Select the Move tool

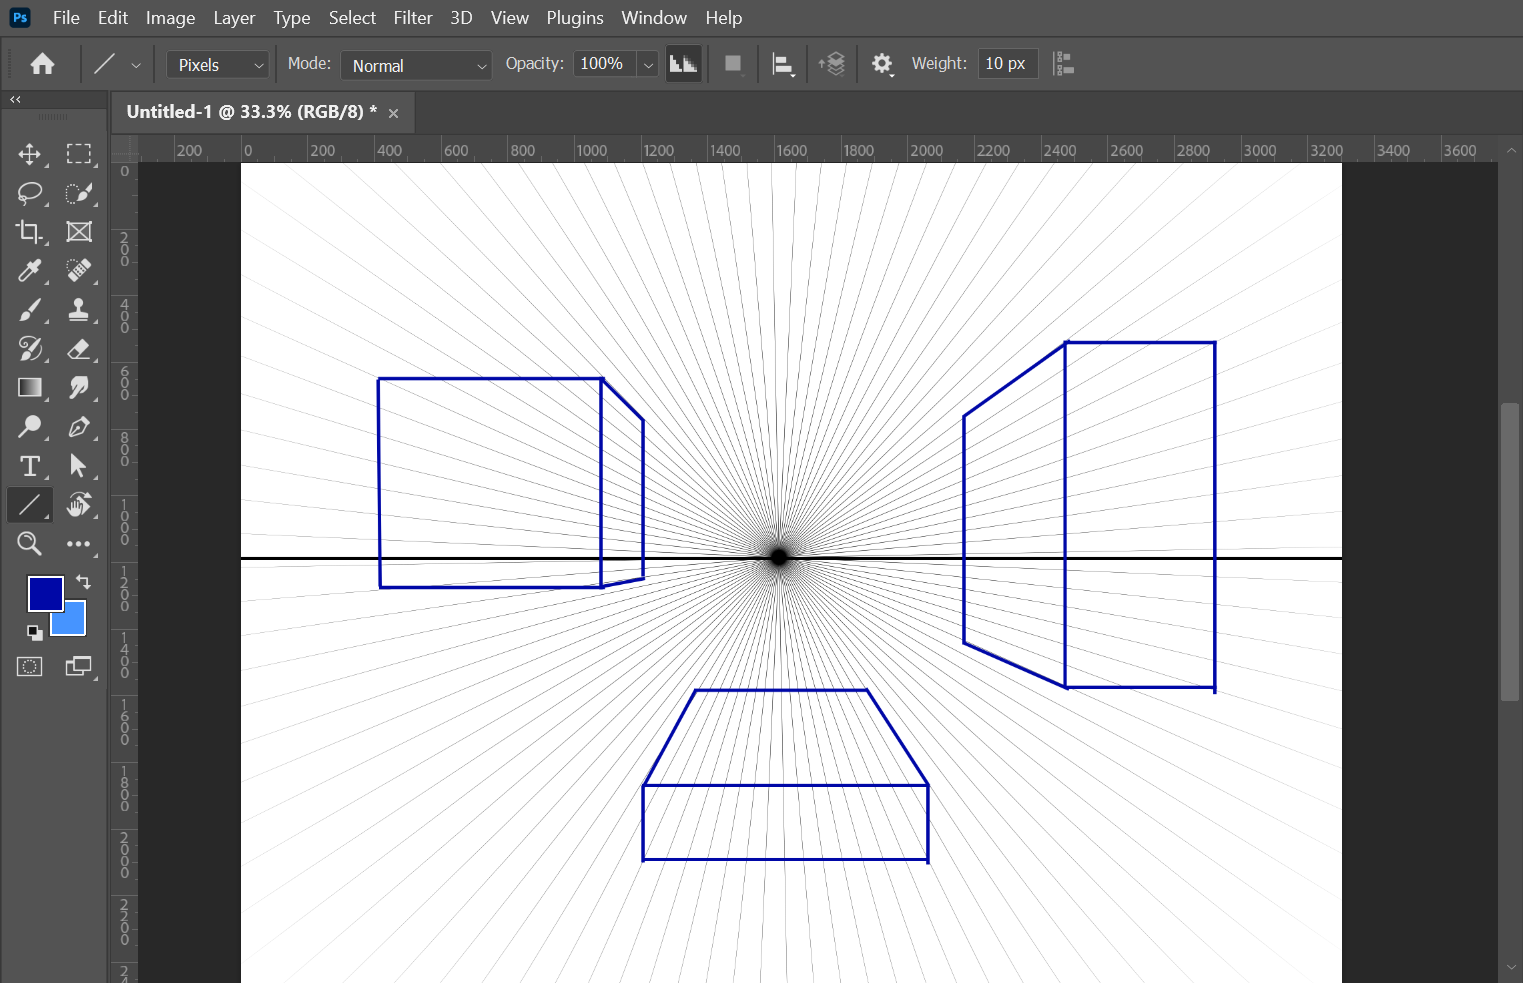tap(29, 154)
